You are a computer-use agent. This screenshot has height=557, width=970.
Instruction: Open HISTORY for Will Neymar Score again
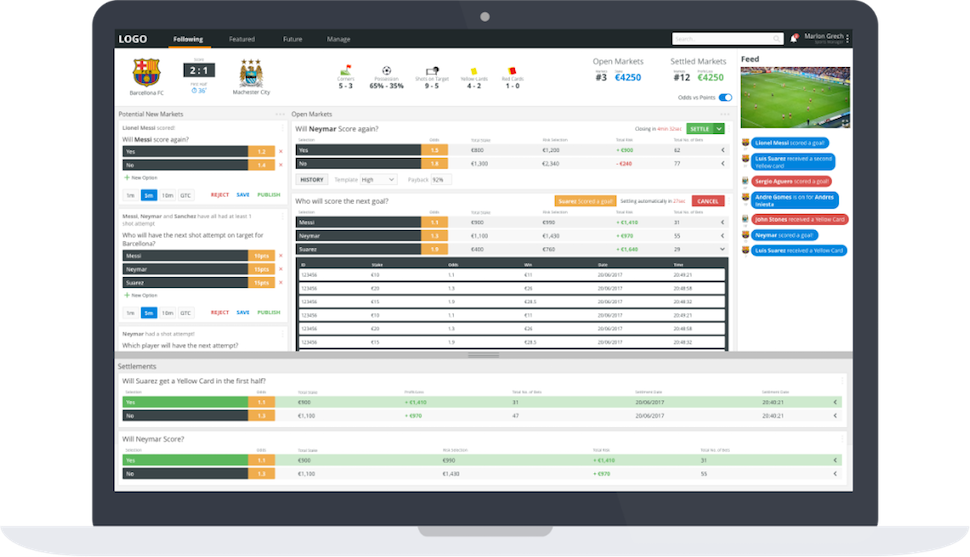click(312, 179)
